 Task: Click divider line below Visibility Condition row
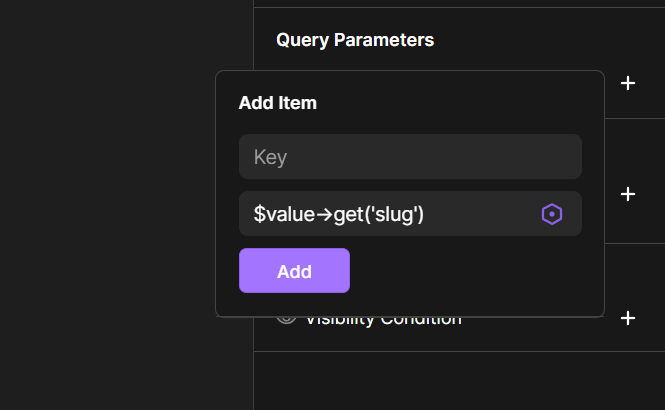pyautogui.click(x=459, y=351)
